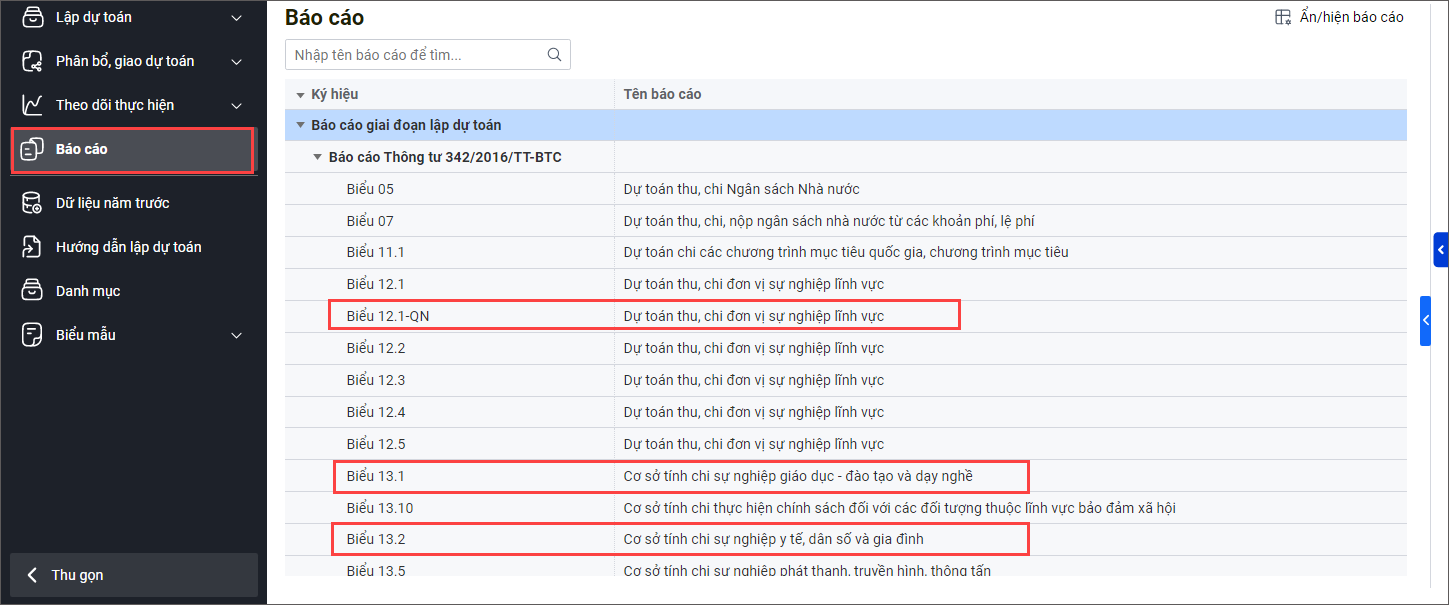Expand the Theo dõi thực hiện chevron

point(237,105)
